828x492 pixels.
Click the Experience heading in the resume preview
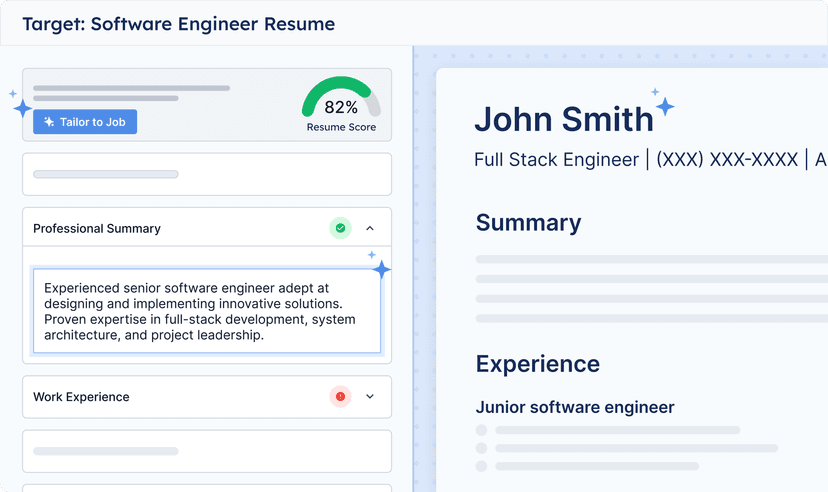point(538,364)
